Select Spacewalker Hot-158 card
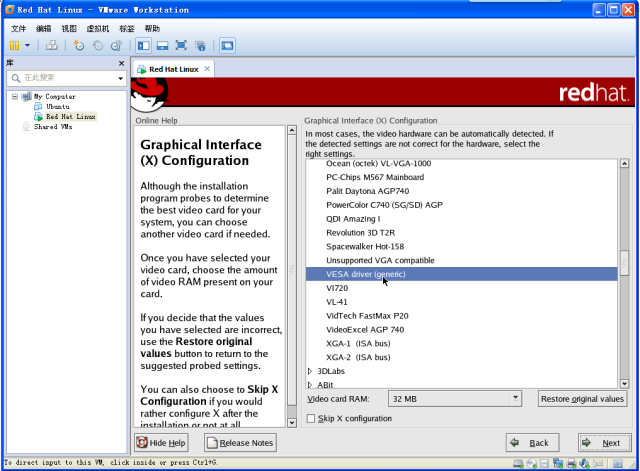The width and height of the screenshot is (640, 471). (461, 247)
